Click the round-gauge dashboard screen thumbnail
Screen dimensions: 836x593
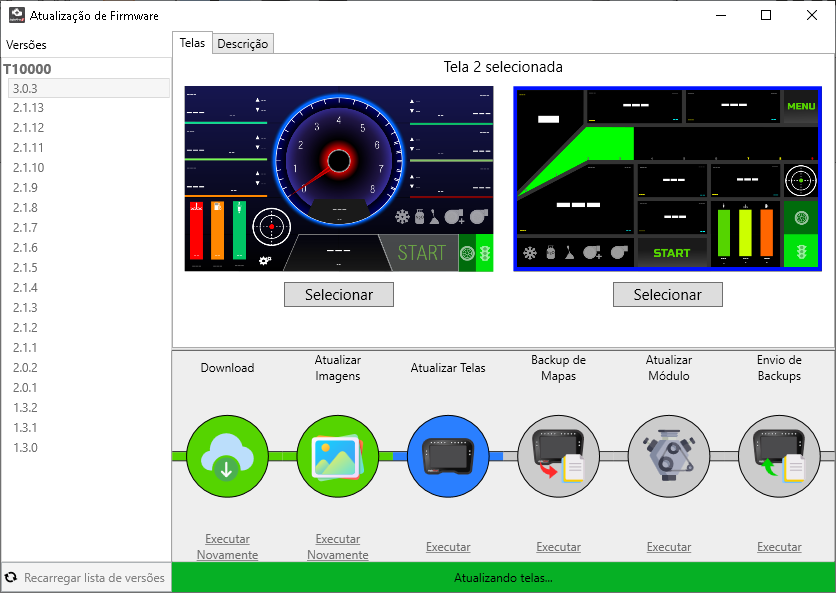click(339, 178)
